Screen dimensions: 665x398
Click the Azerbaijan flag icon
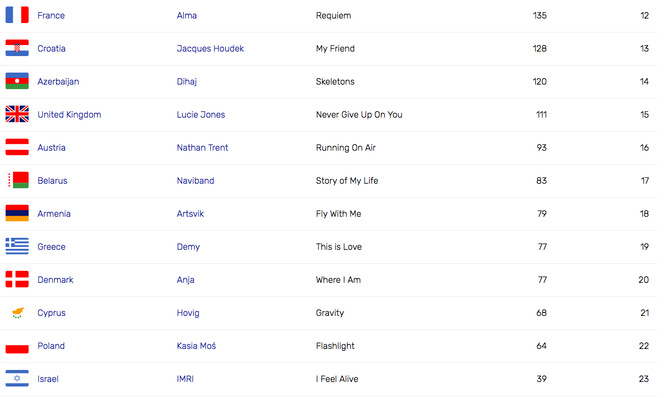click(x=17, y=81)
